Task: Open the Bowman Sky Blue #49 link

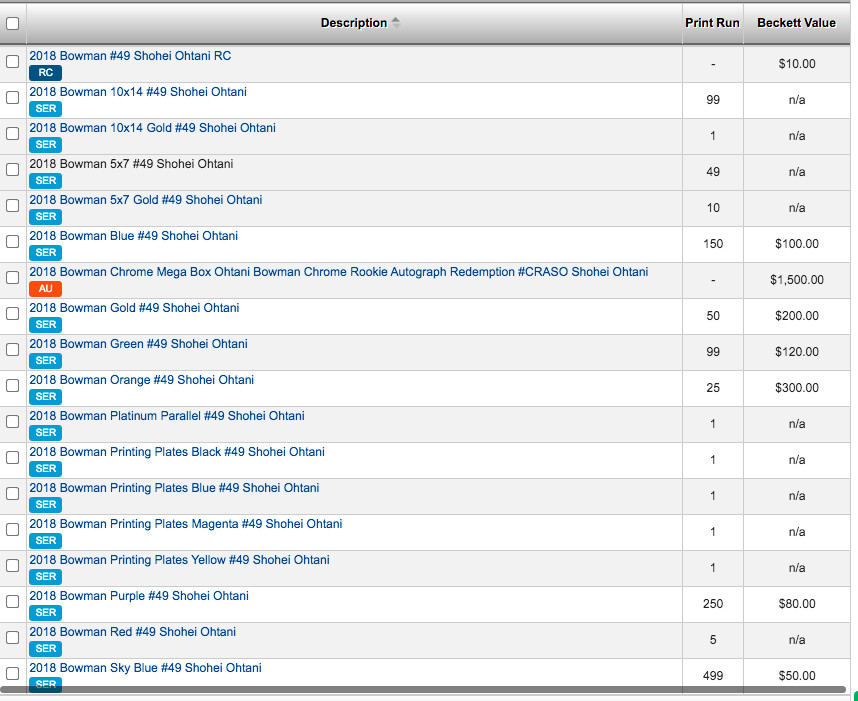Action: [x=146, y=668]
